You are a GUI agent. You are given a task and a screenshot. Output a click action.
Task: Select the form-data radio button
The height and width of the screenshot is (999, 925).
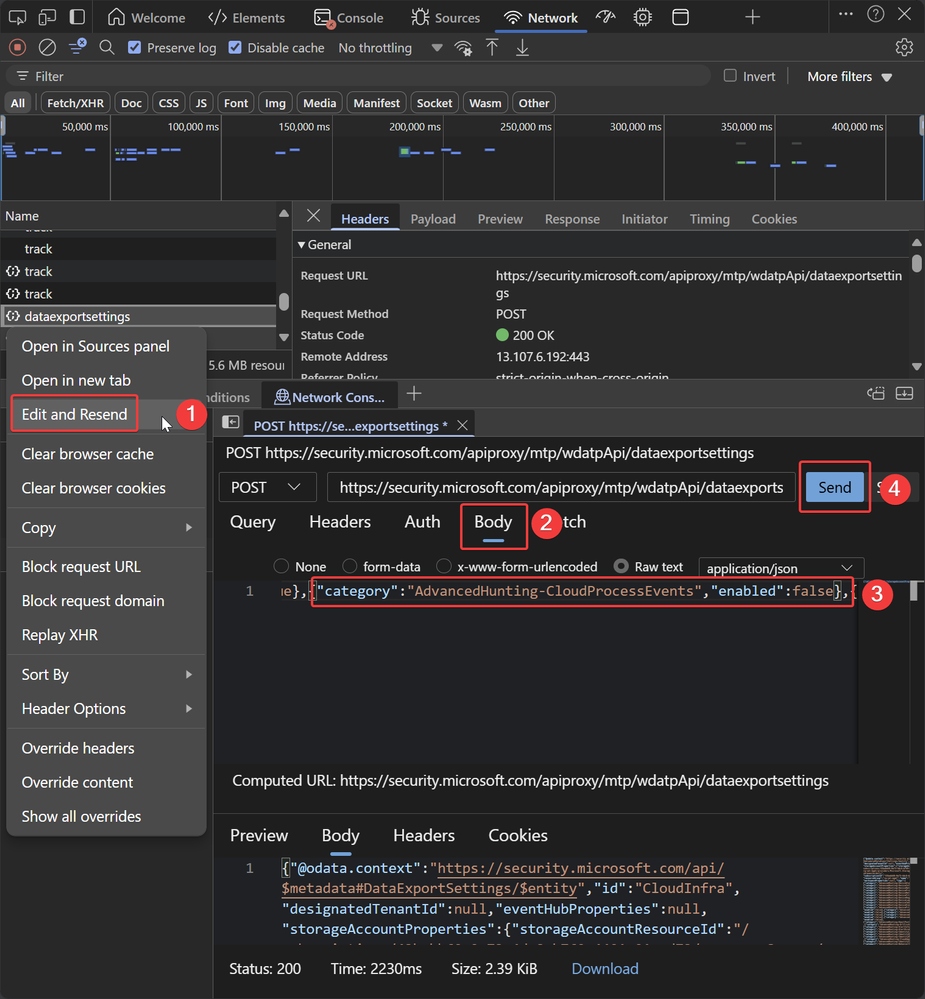coord(350,566)
